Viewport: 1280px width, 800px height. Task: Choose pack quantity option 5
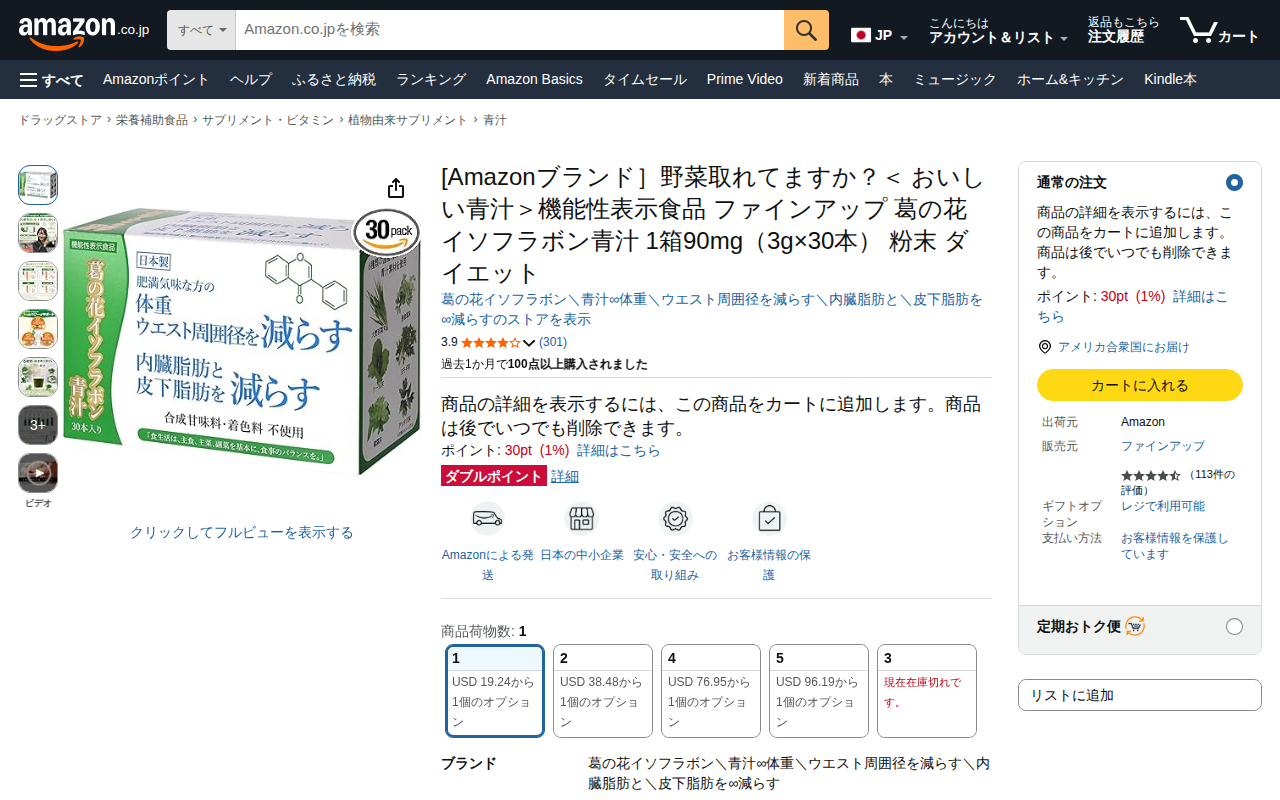[819, 691]
